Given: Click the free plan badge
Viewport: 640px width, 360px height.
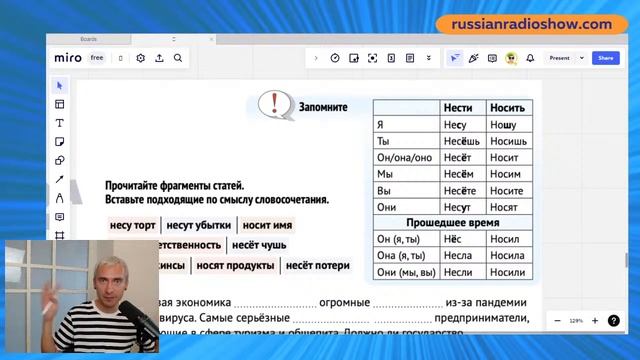Looking at the screenshot, I should (x=97, y=58).
